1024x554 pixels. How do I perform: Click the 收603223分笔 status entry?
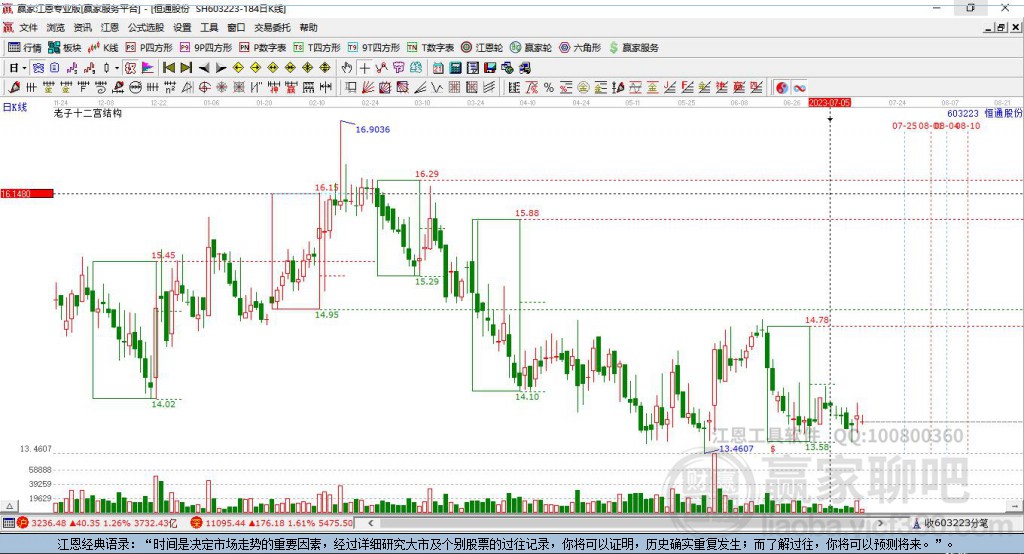(950, 523)
